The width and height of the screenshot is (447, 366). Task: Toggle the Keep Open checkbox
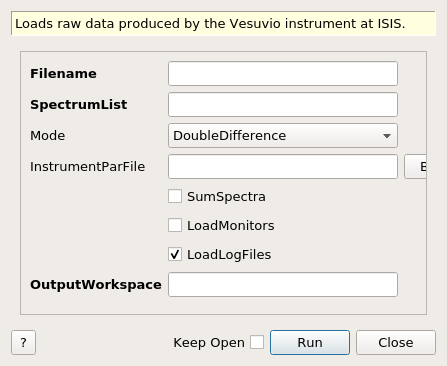click(257, 342)
